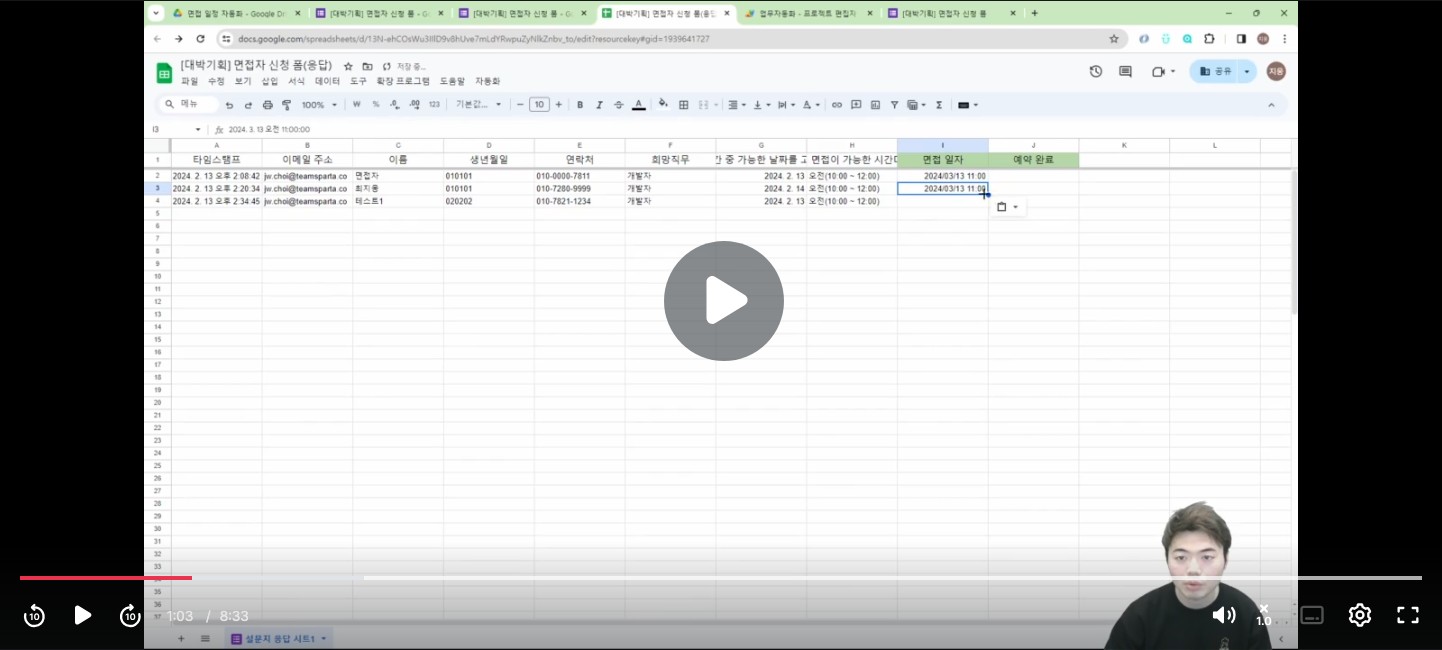Collapse the toolbar with the chevron

tap(1272, 105)
